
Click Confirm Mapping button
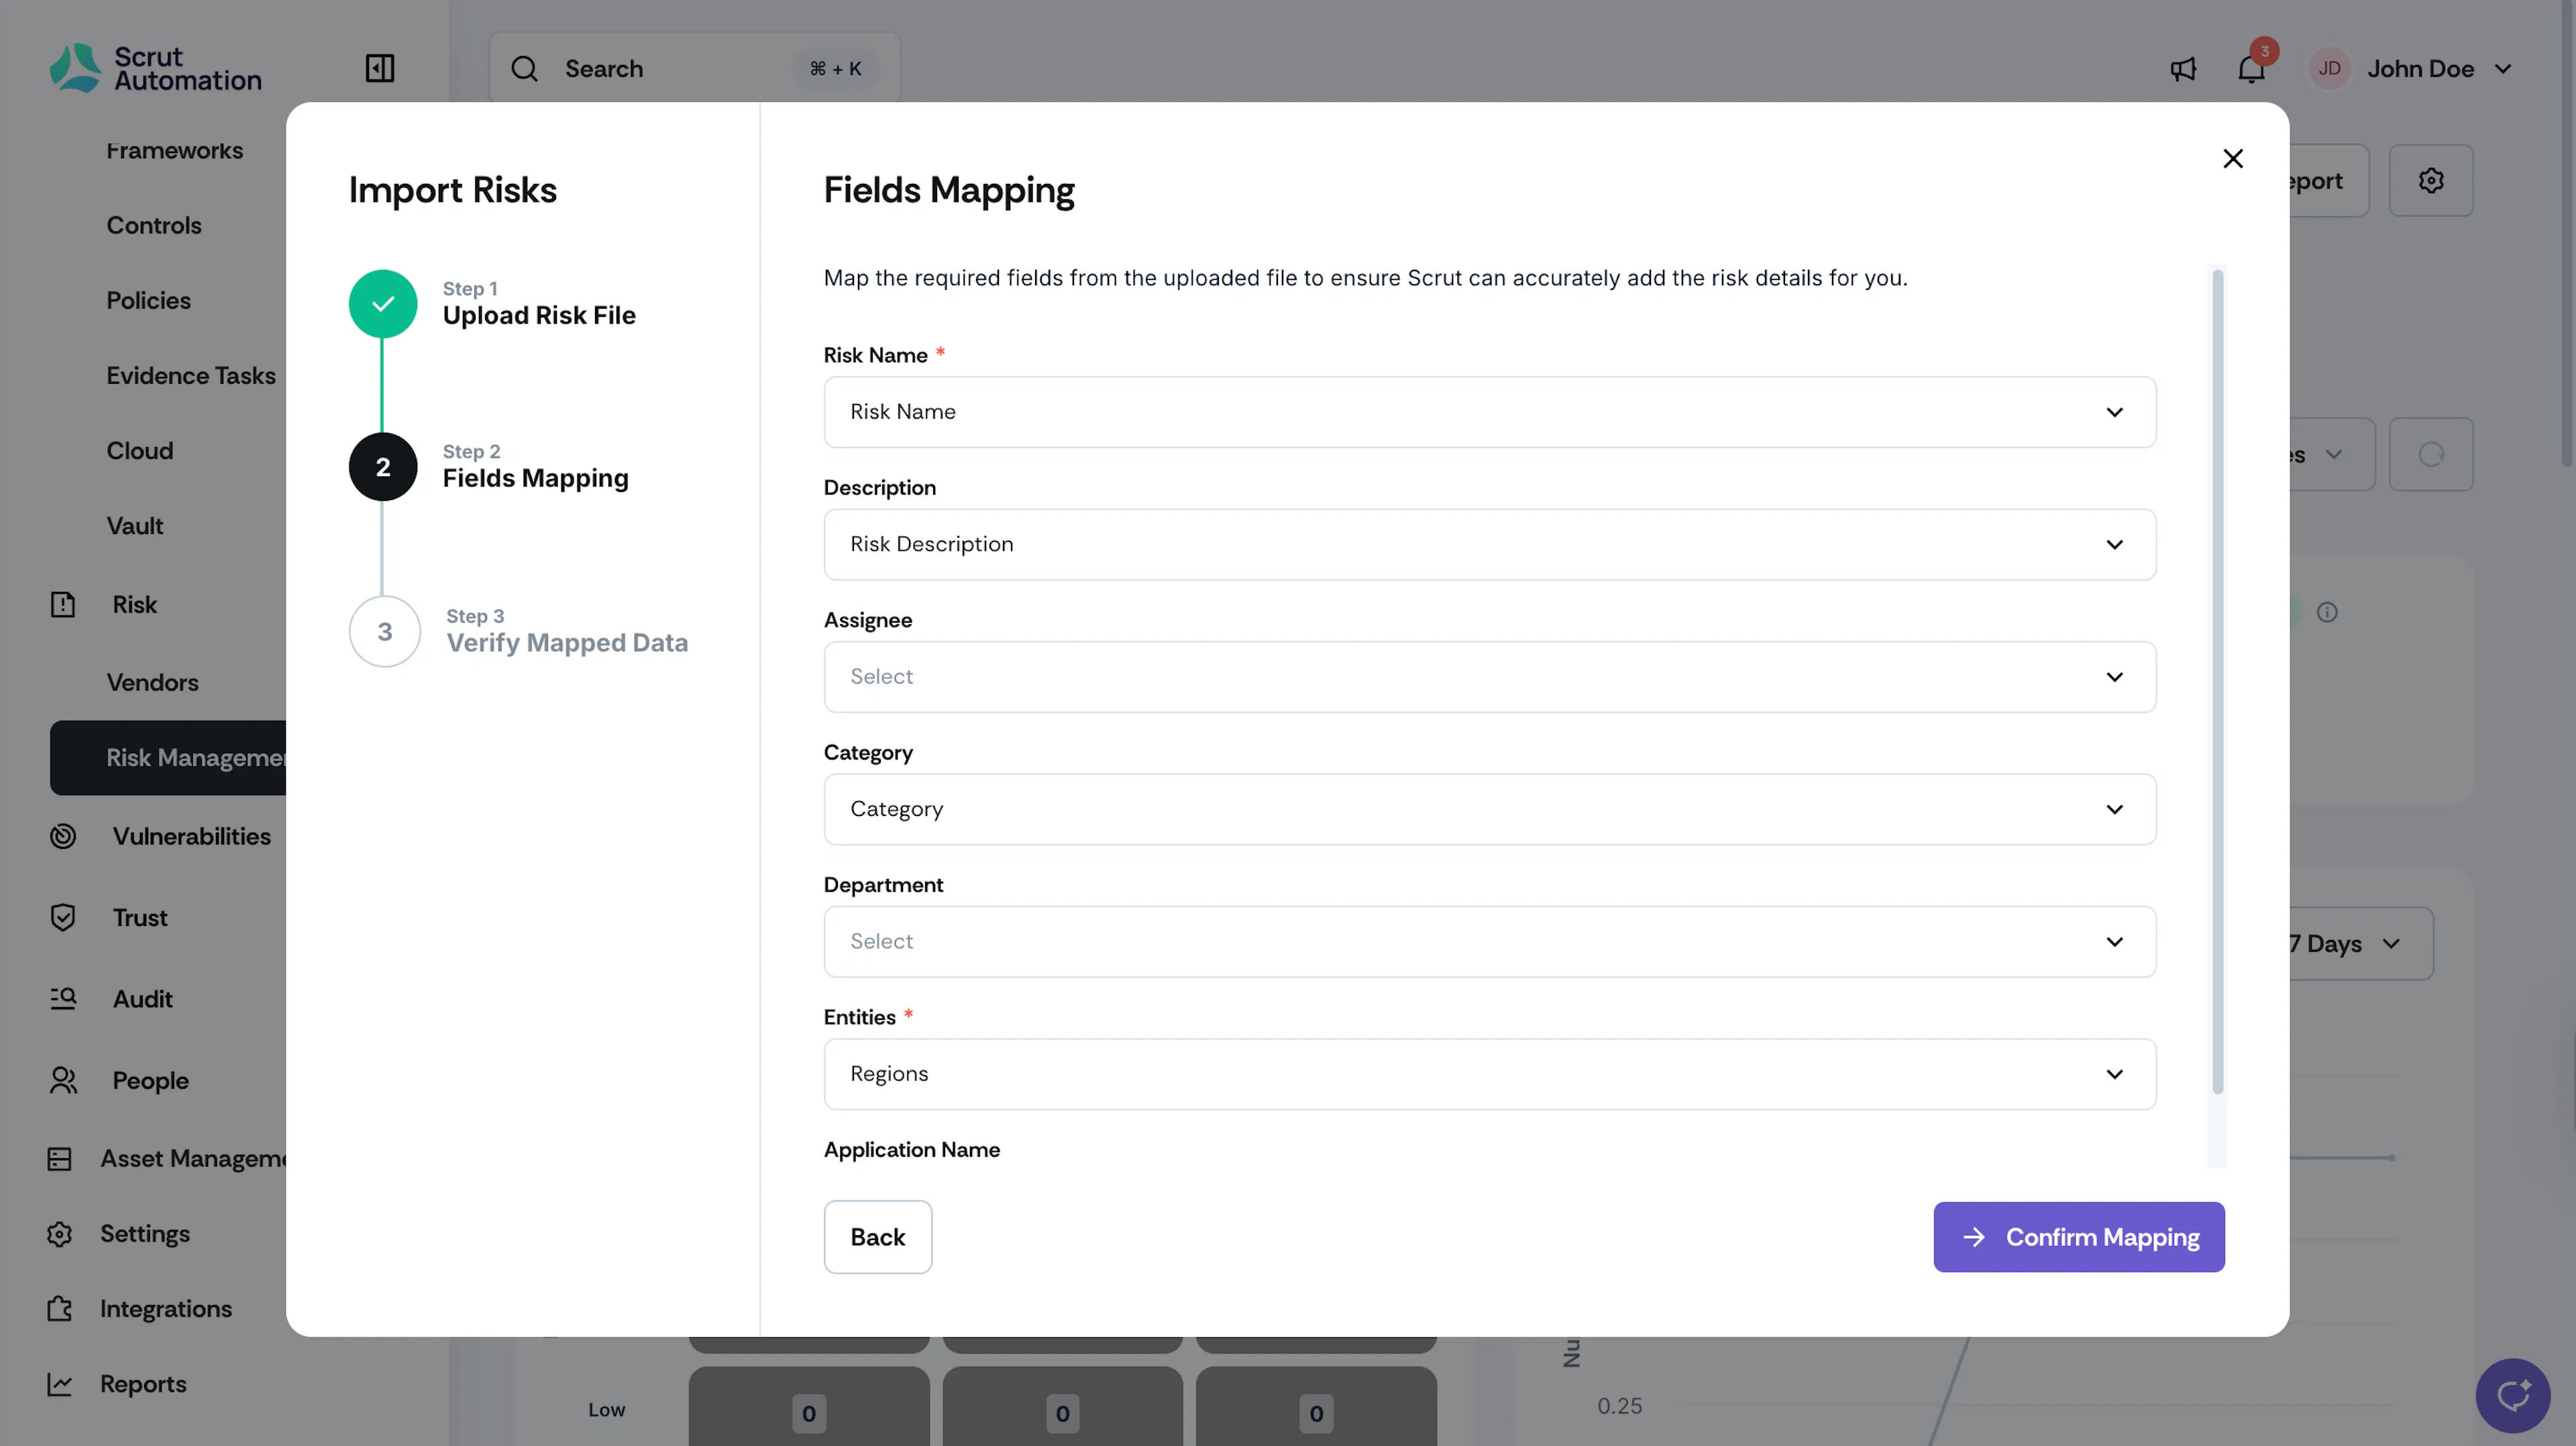click(x=2078, y=1237)
